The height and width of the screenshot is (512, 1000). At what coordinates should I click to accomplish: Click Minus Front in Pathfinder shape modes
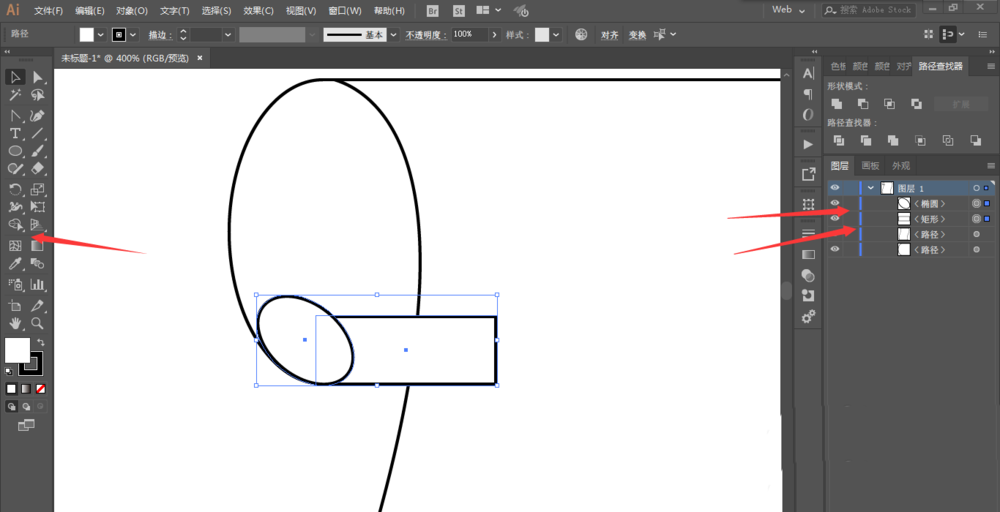pyautogui.click(x=863, y=103)
